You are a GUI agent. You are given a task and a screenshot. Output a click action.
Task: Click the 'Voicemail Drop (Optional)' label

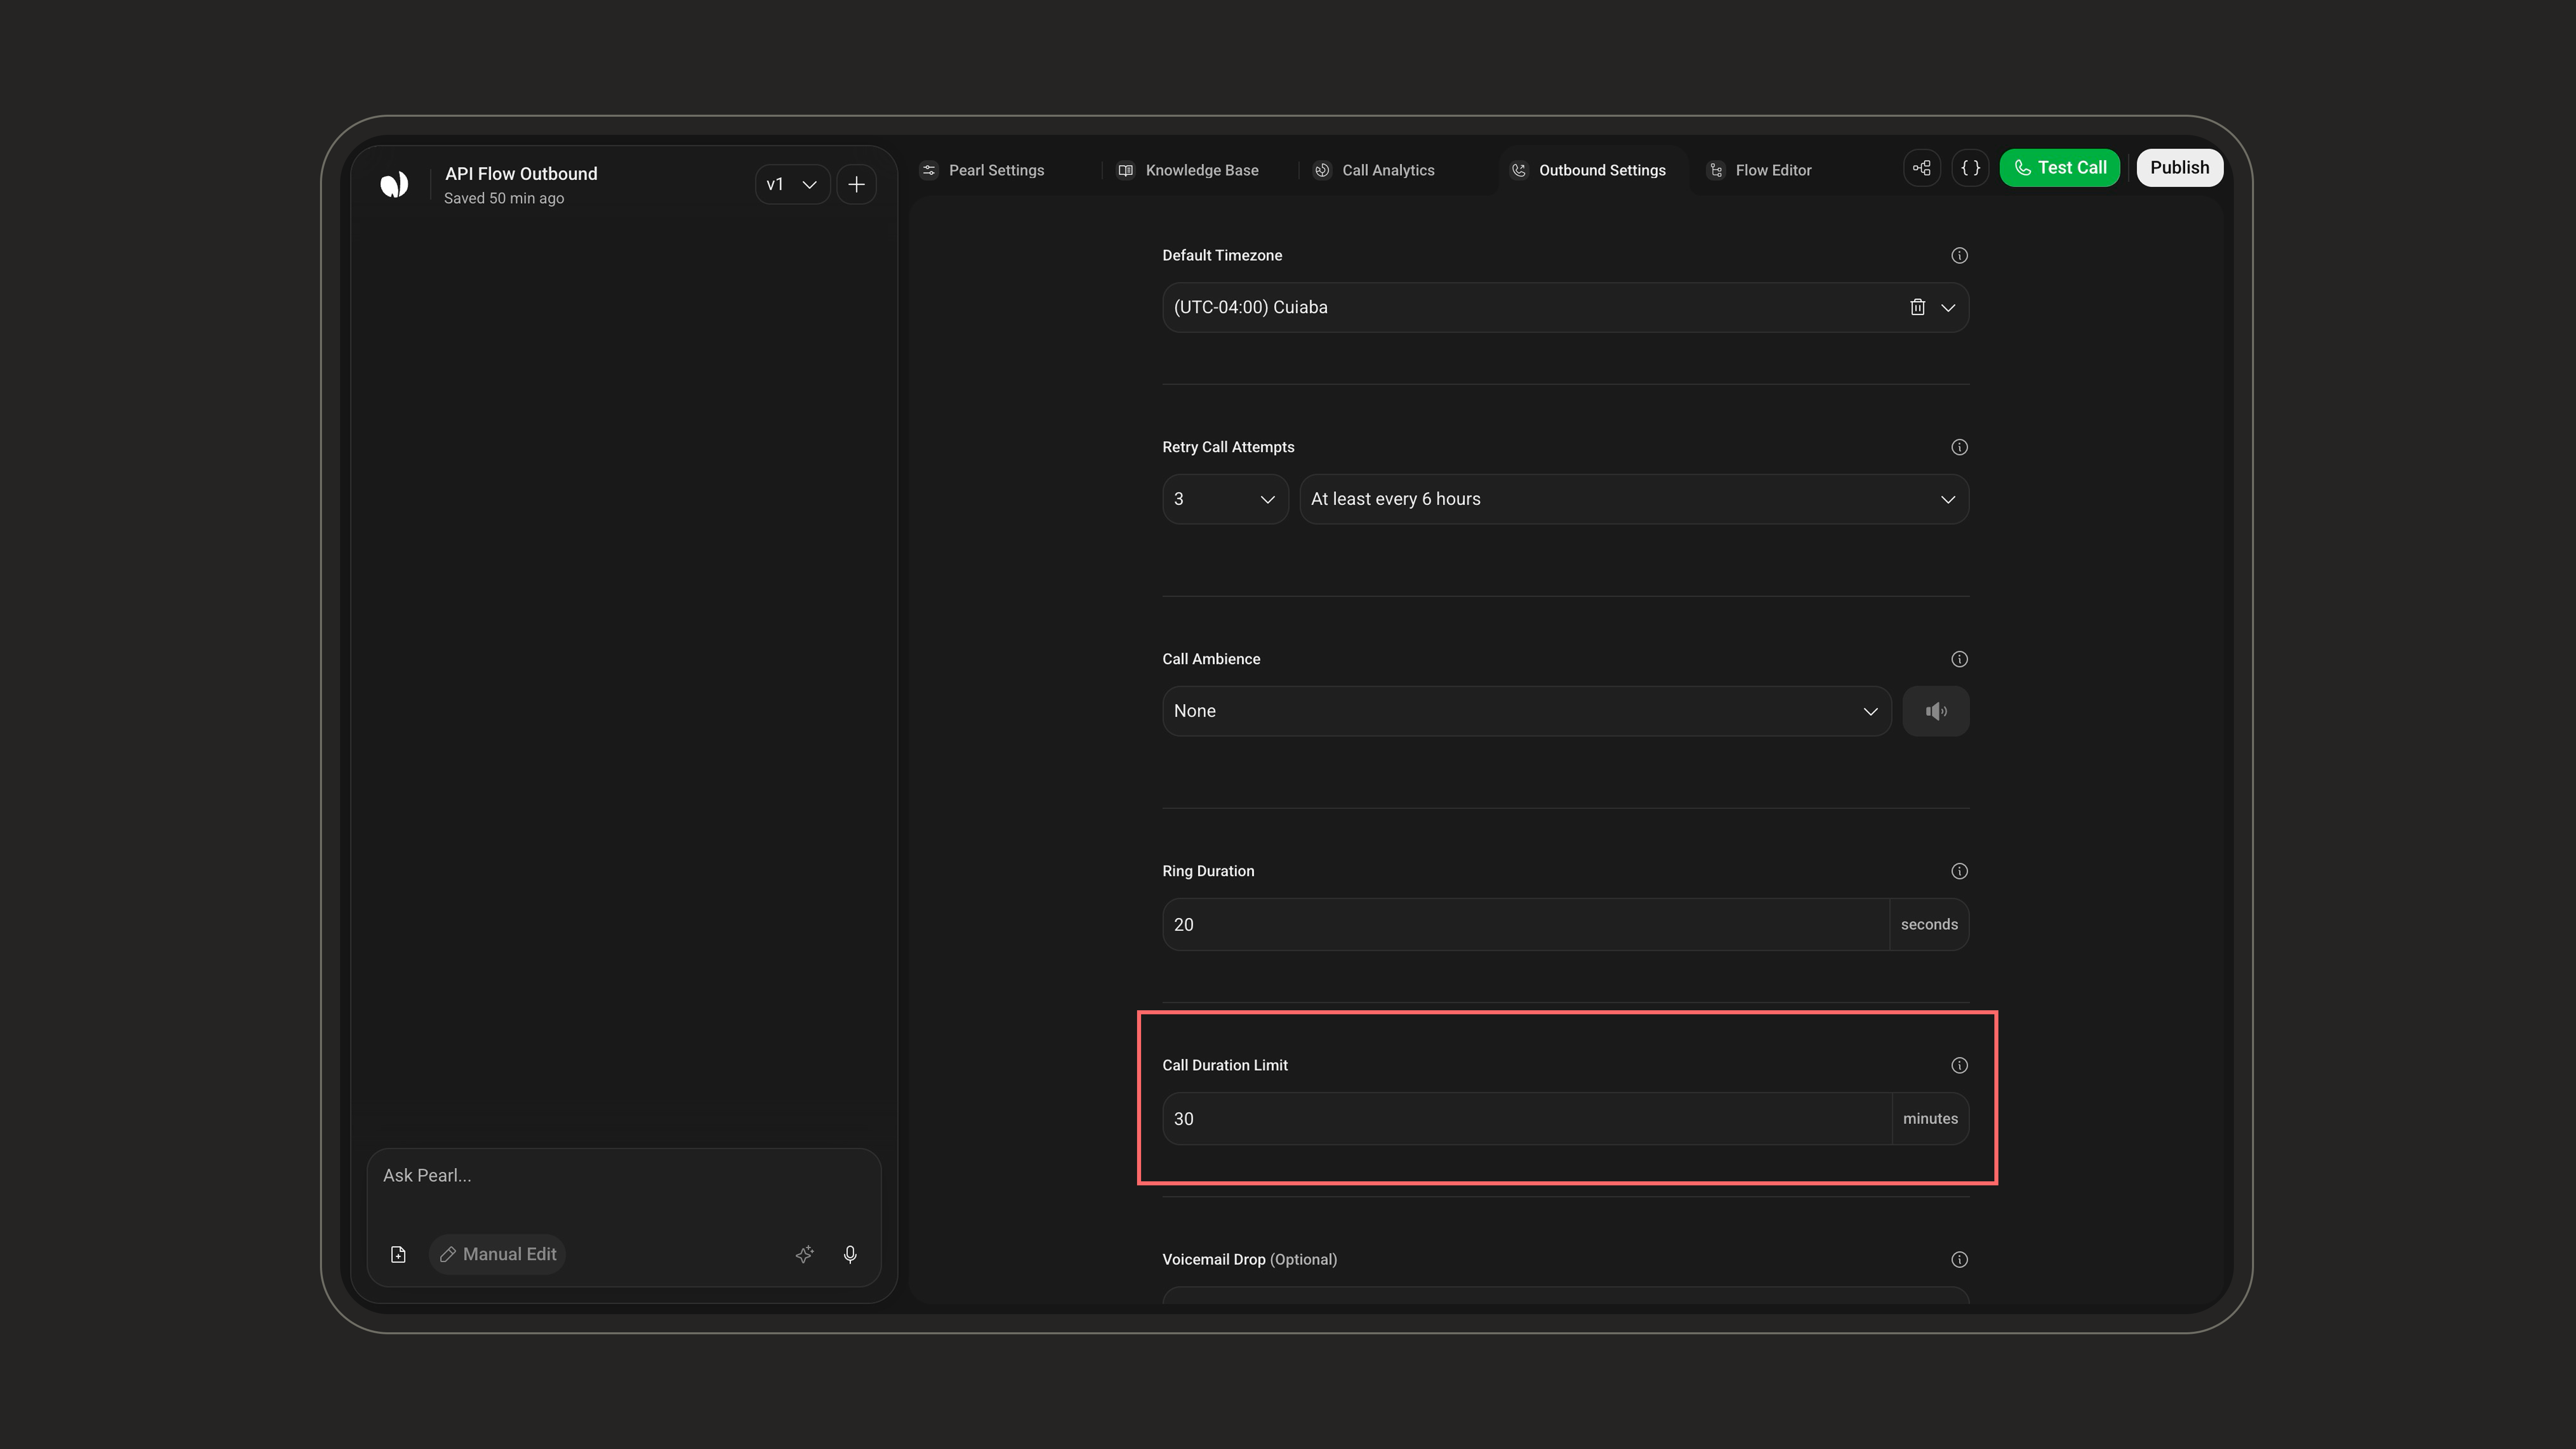coord(1249,1259)
